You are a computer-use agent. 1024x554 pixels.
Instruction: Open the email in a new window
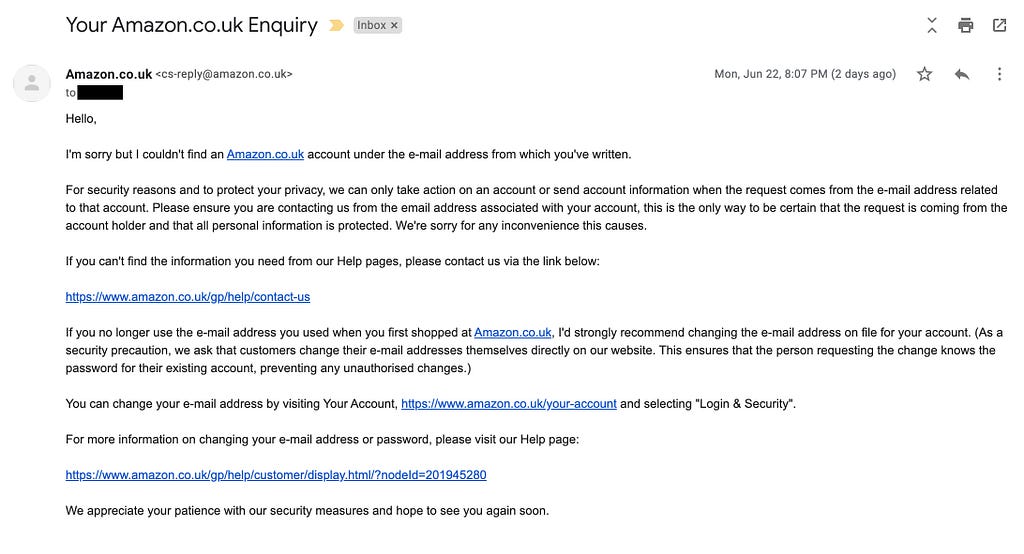[x=999, y=25]
